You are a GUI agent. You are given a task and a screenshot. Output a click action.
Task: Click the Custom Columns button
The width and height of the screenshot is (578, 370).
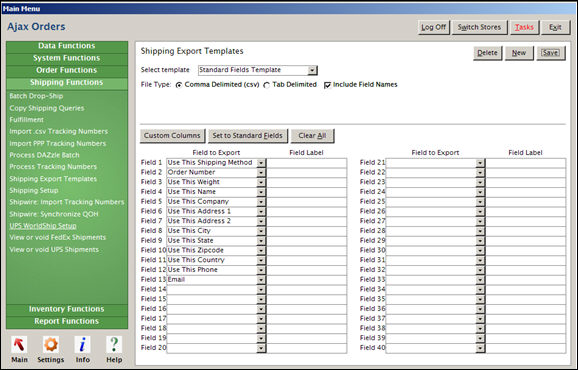pos(172,136)
